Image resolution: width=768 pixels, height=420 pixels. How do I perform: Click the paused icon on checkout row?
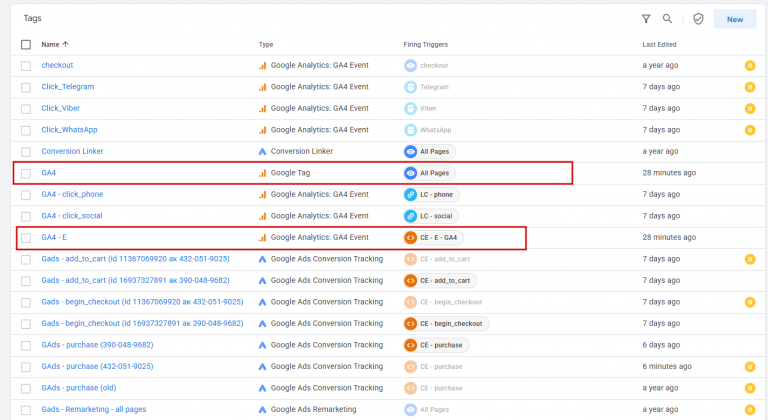(x=749, y=65)
